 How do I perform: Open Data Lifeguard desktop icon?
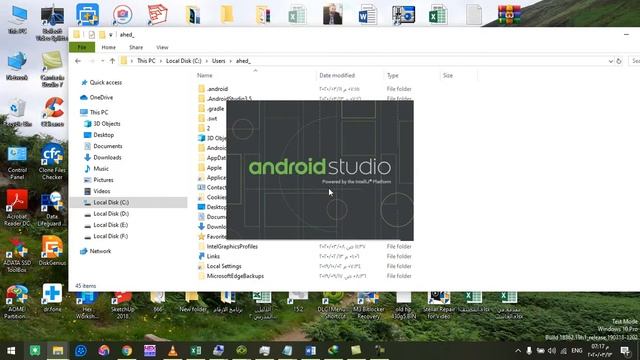tap(52, 209)
